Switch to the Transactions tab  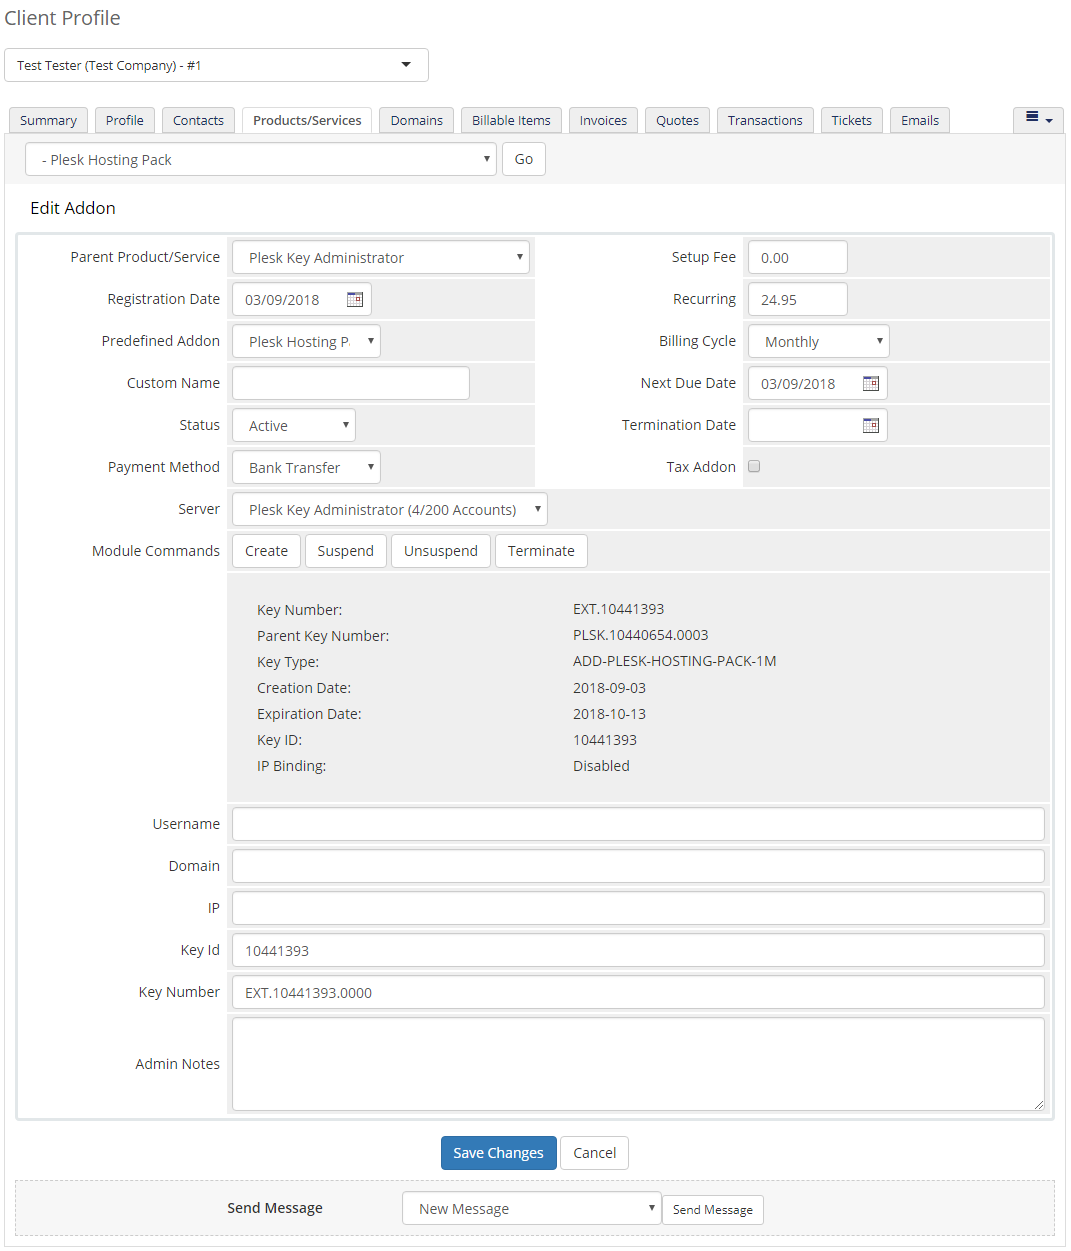[x=764, y=120]
